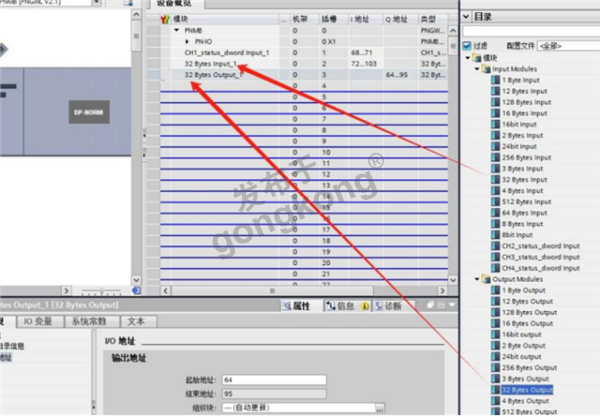
Task: Collapse the catalog panel header chevron
Action: [x=466, y=16]
